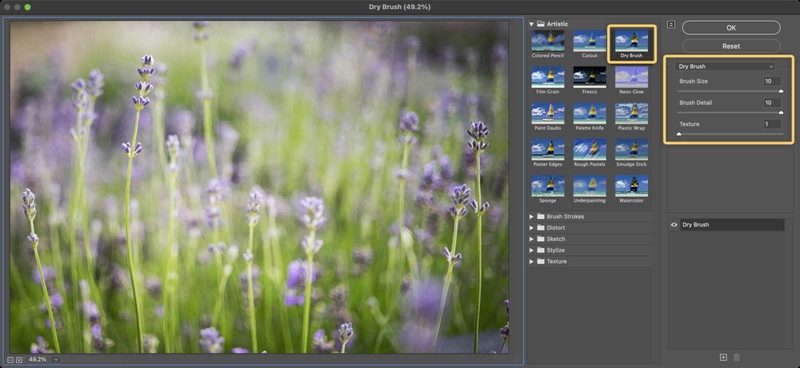Screen dimensions: 800x368
Task: Pick the Watercolor filter thumbnail
Action: pyautogui.click(x=631, y=186)
